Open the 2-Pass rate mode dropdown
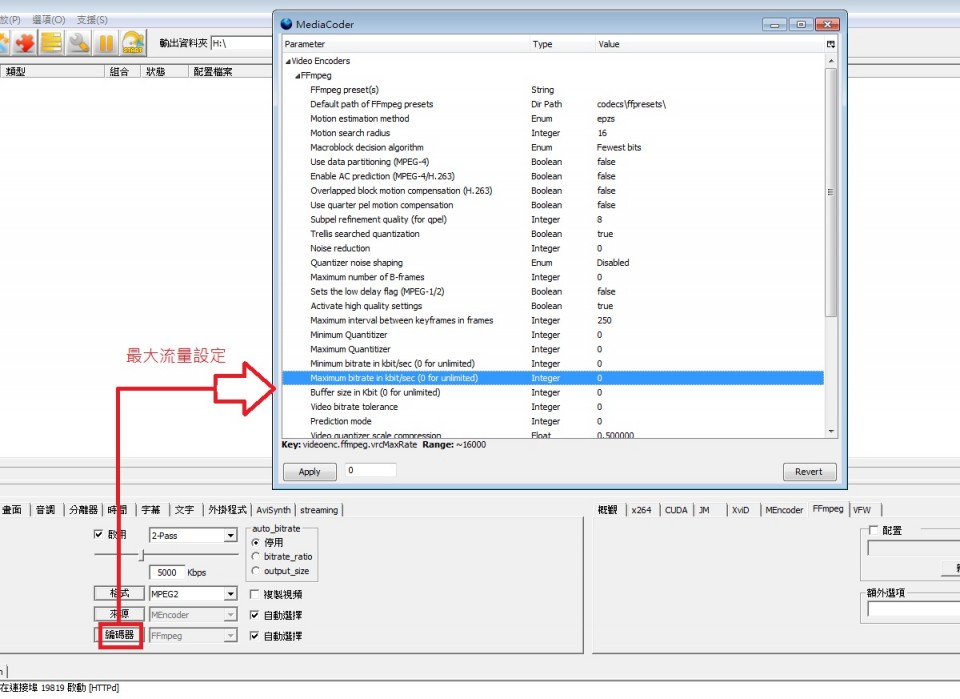This screenshot has width=960, height=699. [x=230, y=536]
